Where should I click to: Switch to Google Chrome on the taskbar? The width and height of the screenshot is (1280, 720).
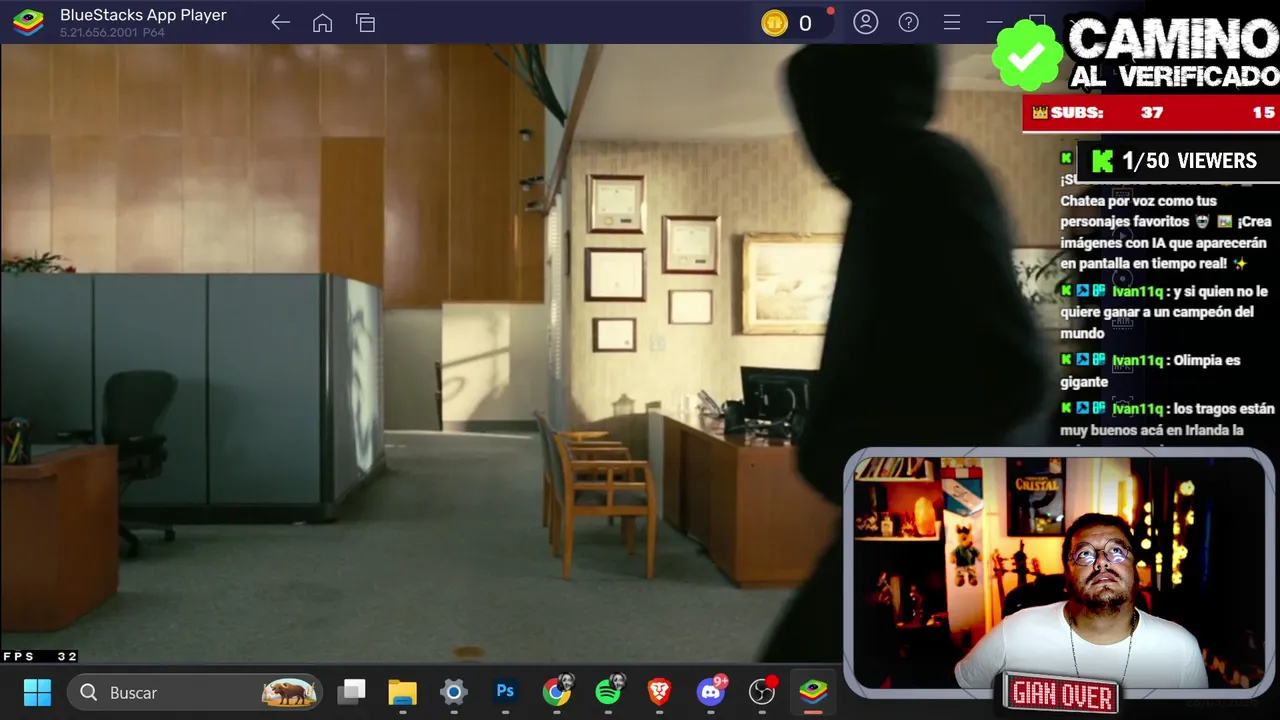[x=557, y=691]
